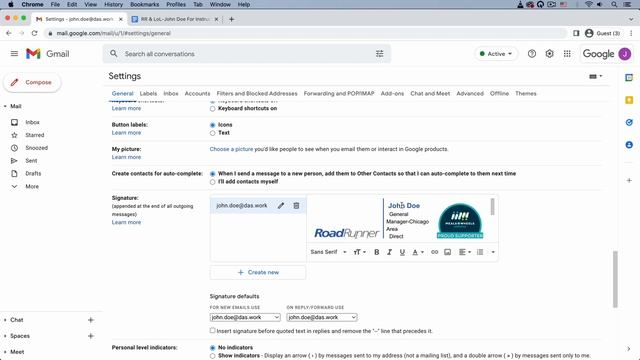The image size is (640, 360).
Task: Open macOS Spotlight search icon
Action: coord(614,4)
